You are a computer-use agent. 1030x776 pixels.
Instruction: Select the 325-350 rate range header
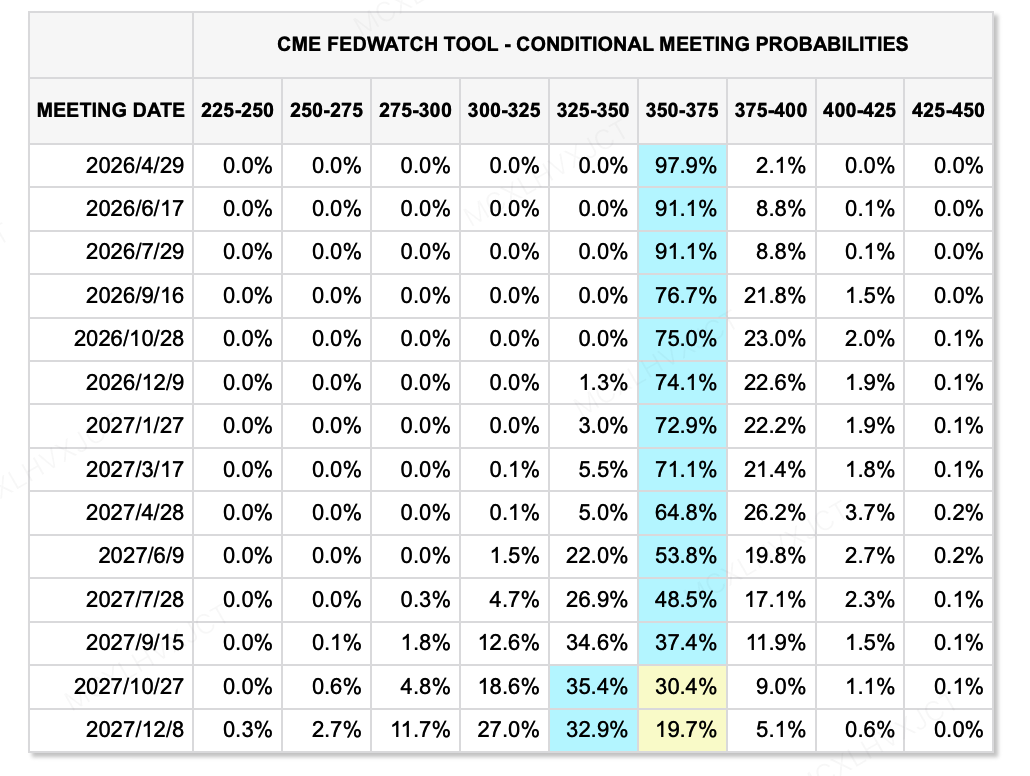click(593, 110)
